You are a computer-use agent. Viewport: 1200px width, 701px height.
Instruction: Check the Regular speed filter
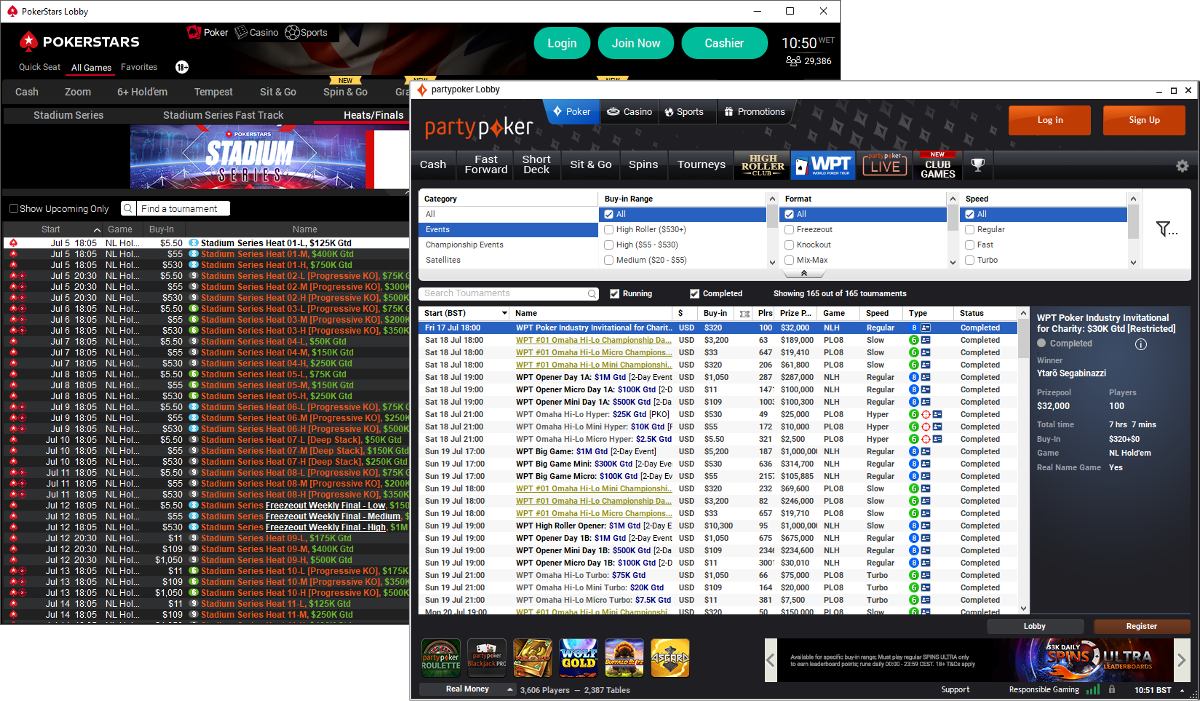coord(969,229)
